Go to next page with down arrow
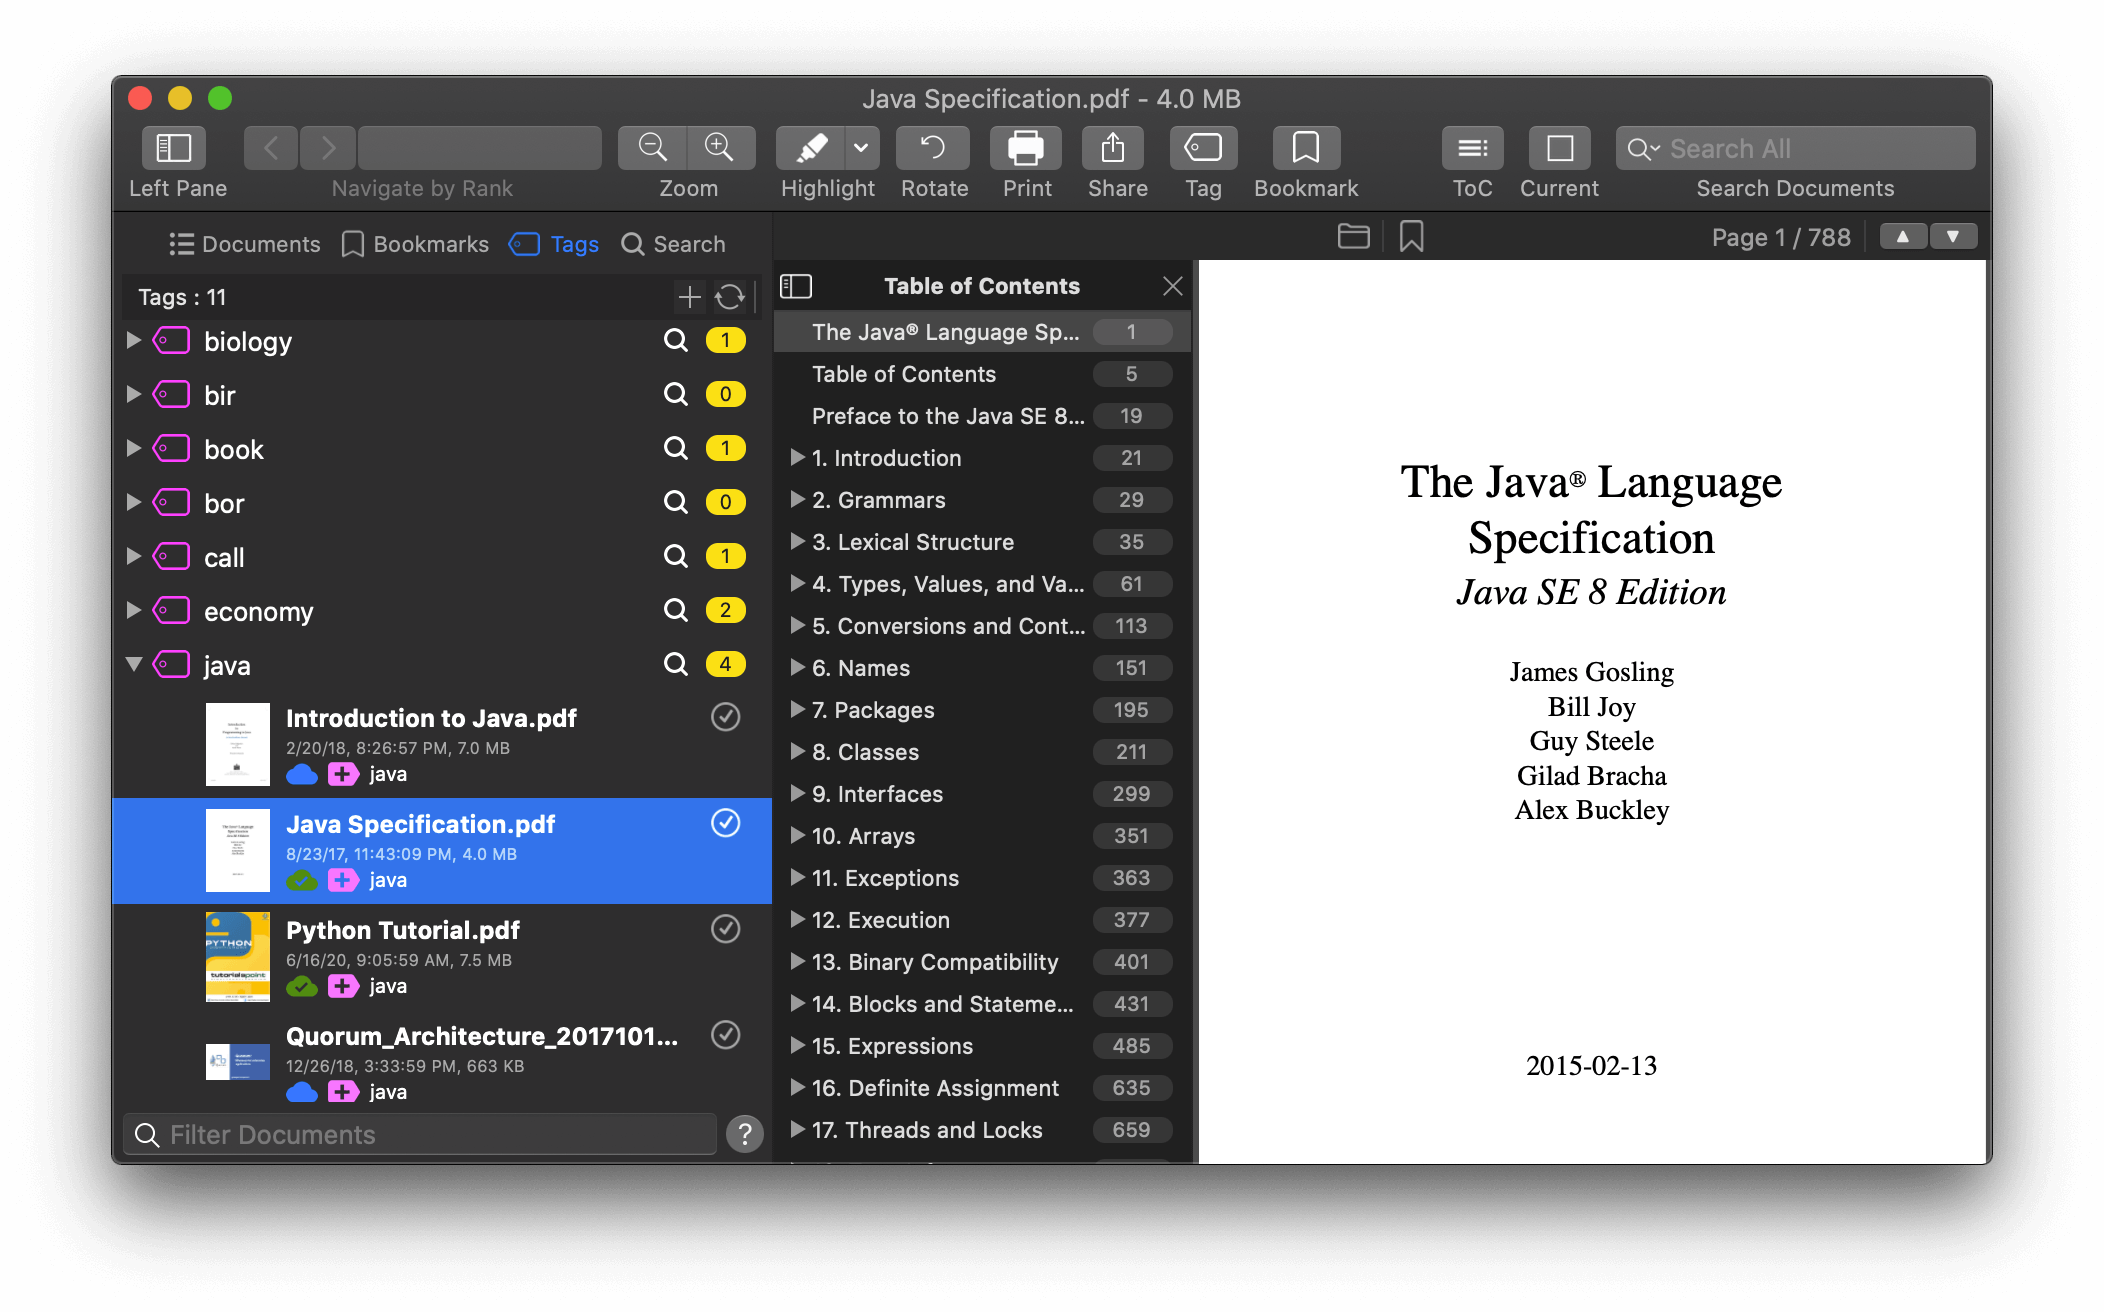 coord(1953,237)
